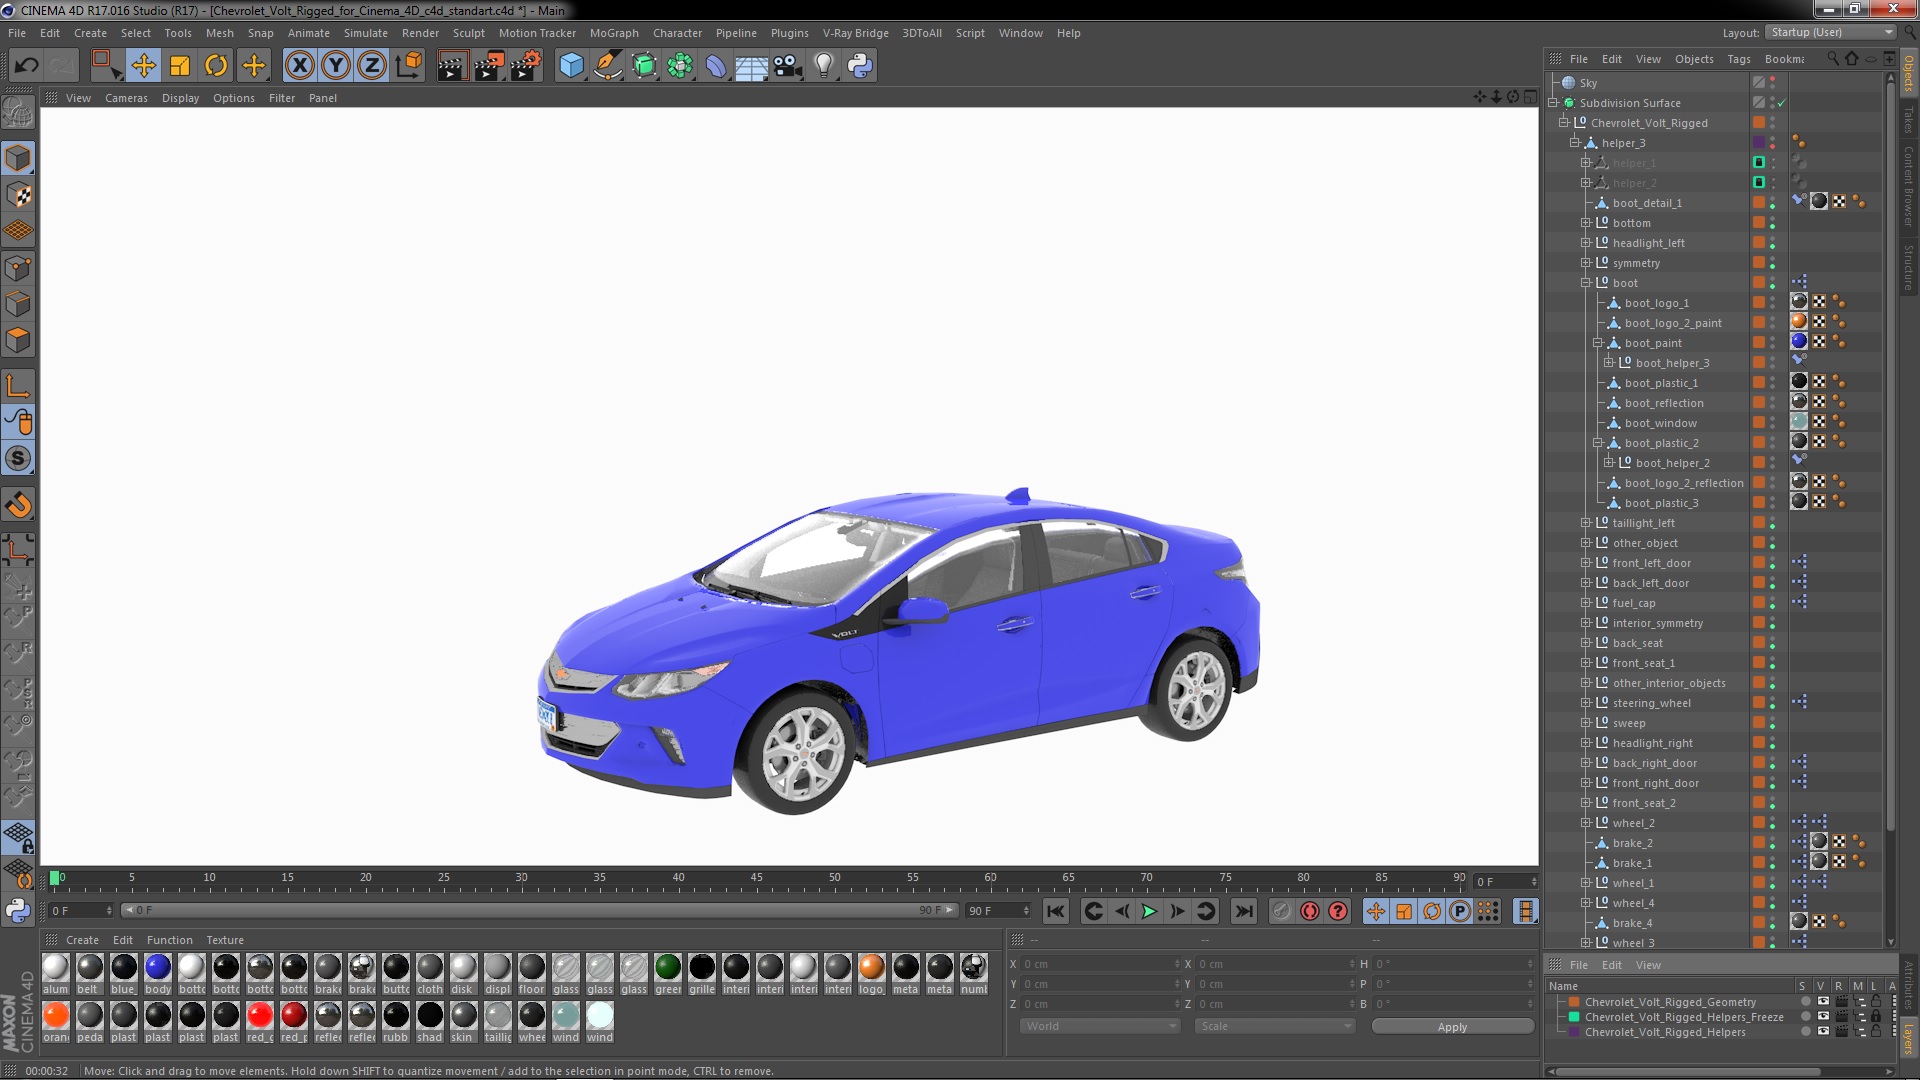1920x1080 pixels.
Task: Open Objects menu in Object Manager
Action: (1694, 59)
